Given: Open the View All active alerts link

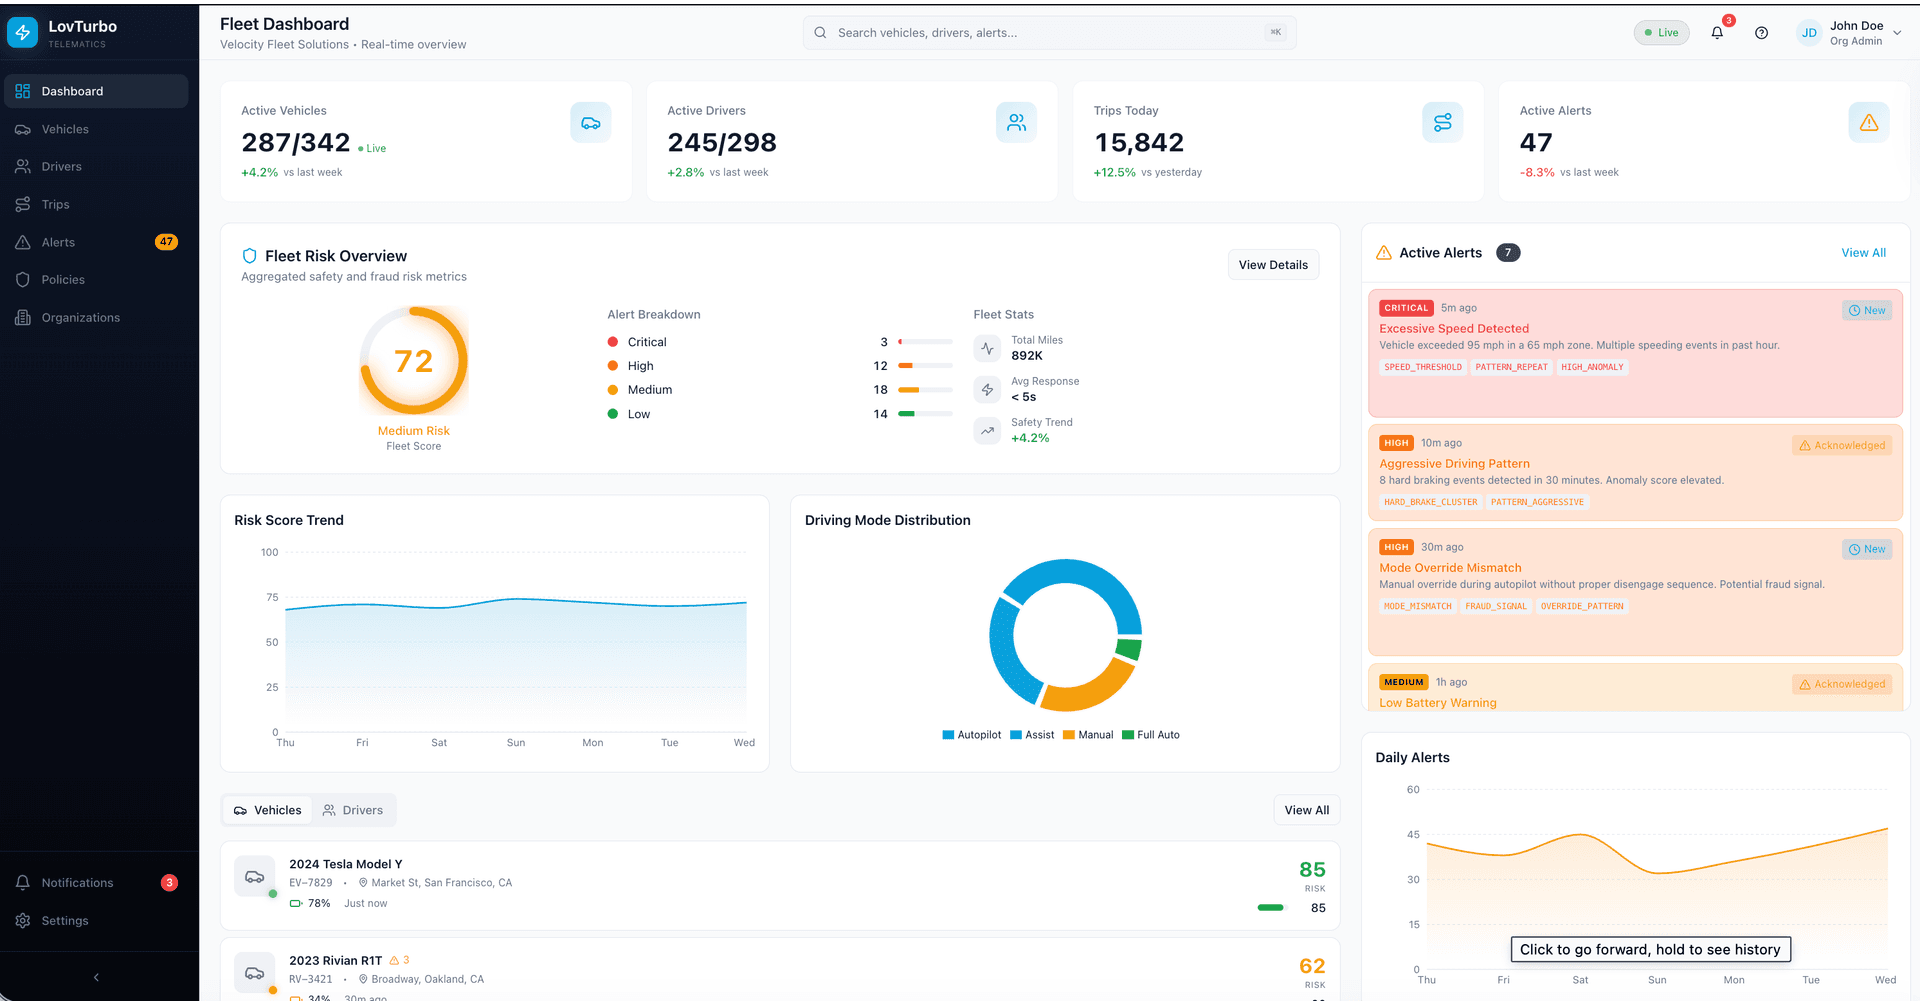Looking at the screenshot, I should click(x=1864, y=253).
